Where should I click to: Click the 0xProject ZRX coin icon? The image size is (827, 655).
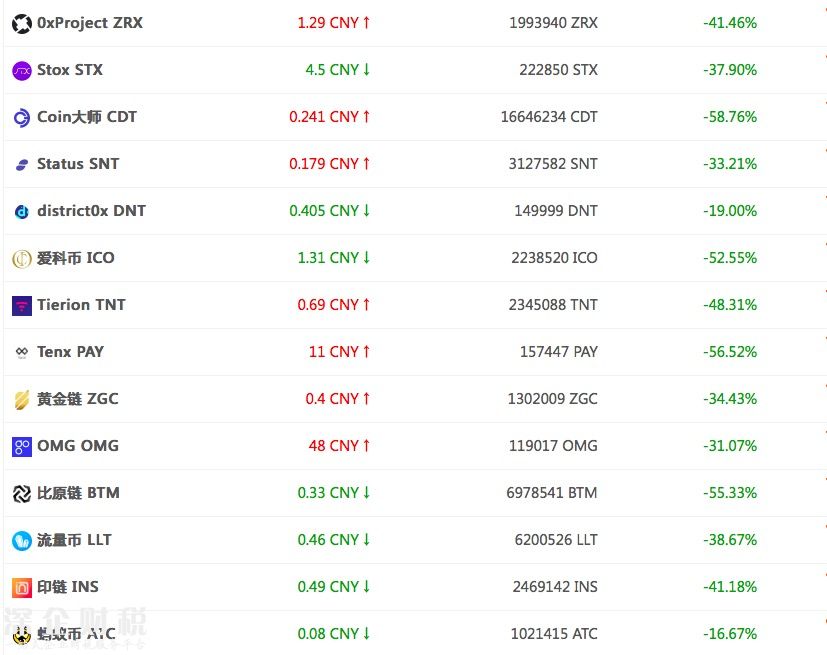(22, 24)
